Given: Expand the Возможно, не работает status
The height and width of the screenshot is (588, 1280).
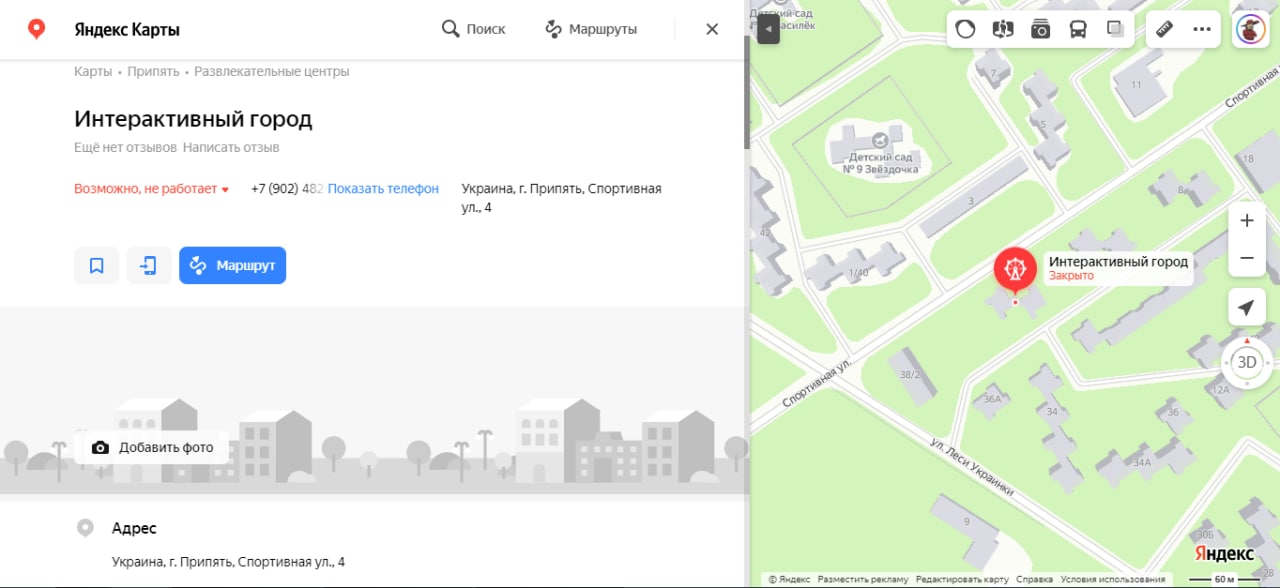Looking at the screenshot, I should point(151,189).
